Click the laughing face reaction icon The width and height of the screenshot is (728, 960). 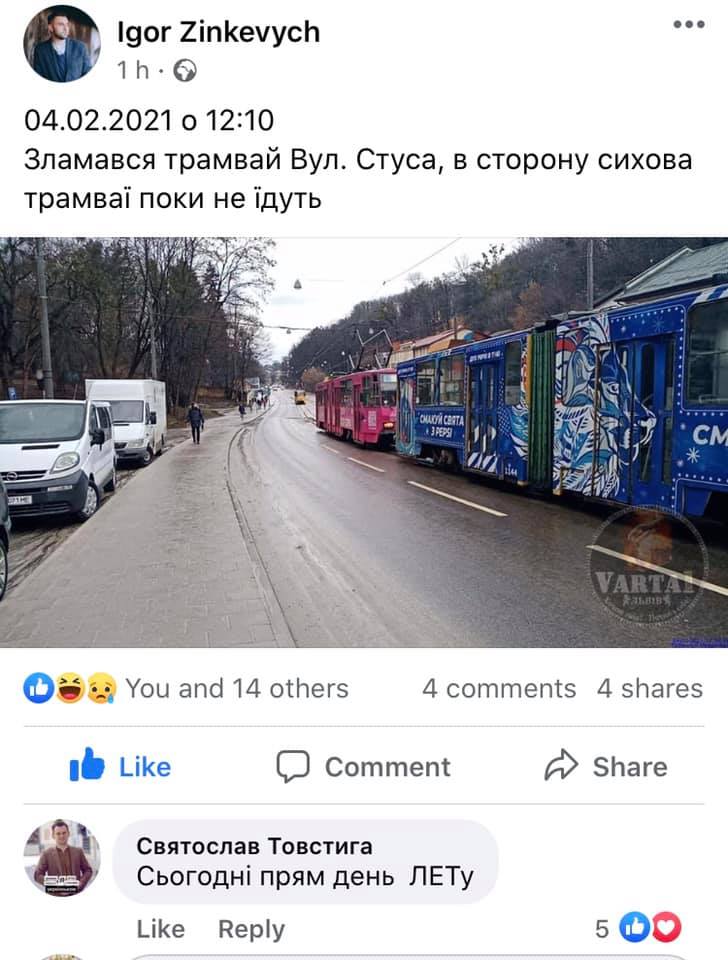(70, 688)
